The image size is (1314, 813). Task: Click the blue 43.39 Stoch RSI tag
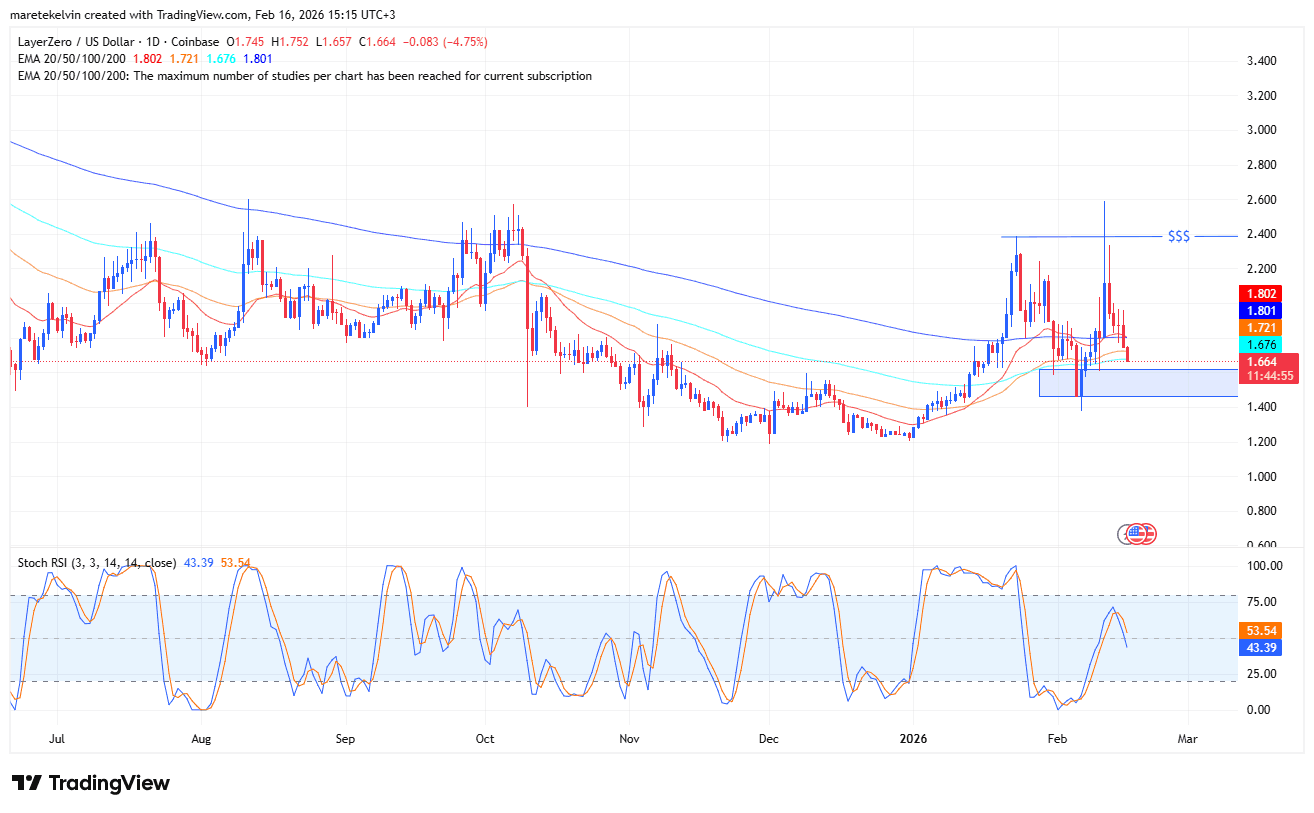point(1260,648)
